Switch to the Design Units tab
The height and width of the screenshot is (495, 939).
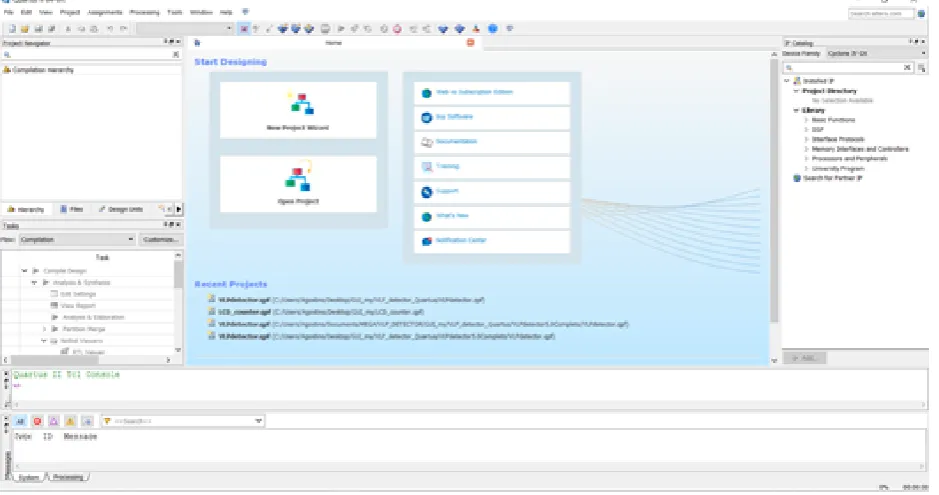[120, 209]
